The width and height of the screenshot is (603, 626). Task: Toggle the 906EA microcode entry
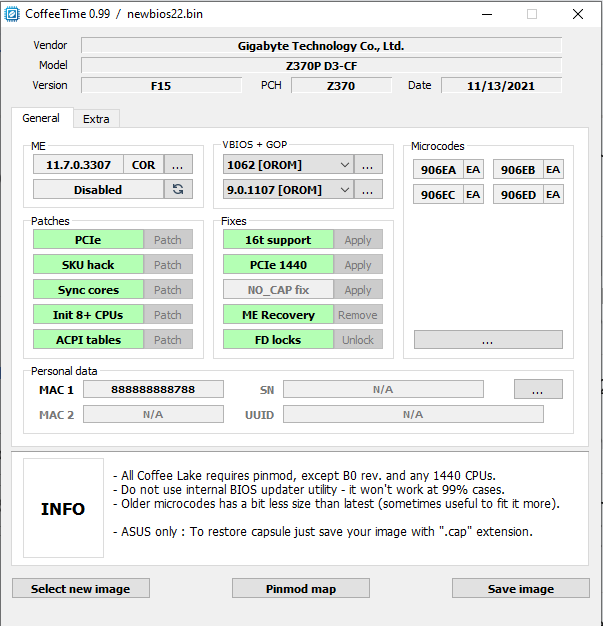pyautogui.click(x=437, y=170)
